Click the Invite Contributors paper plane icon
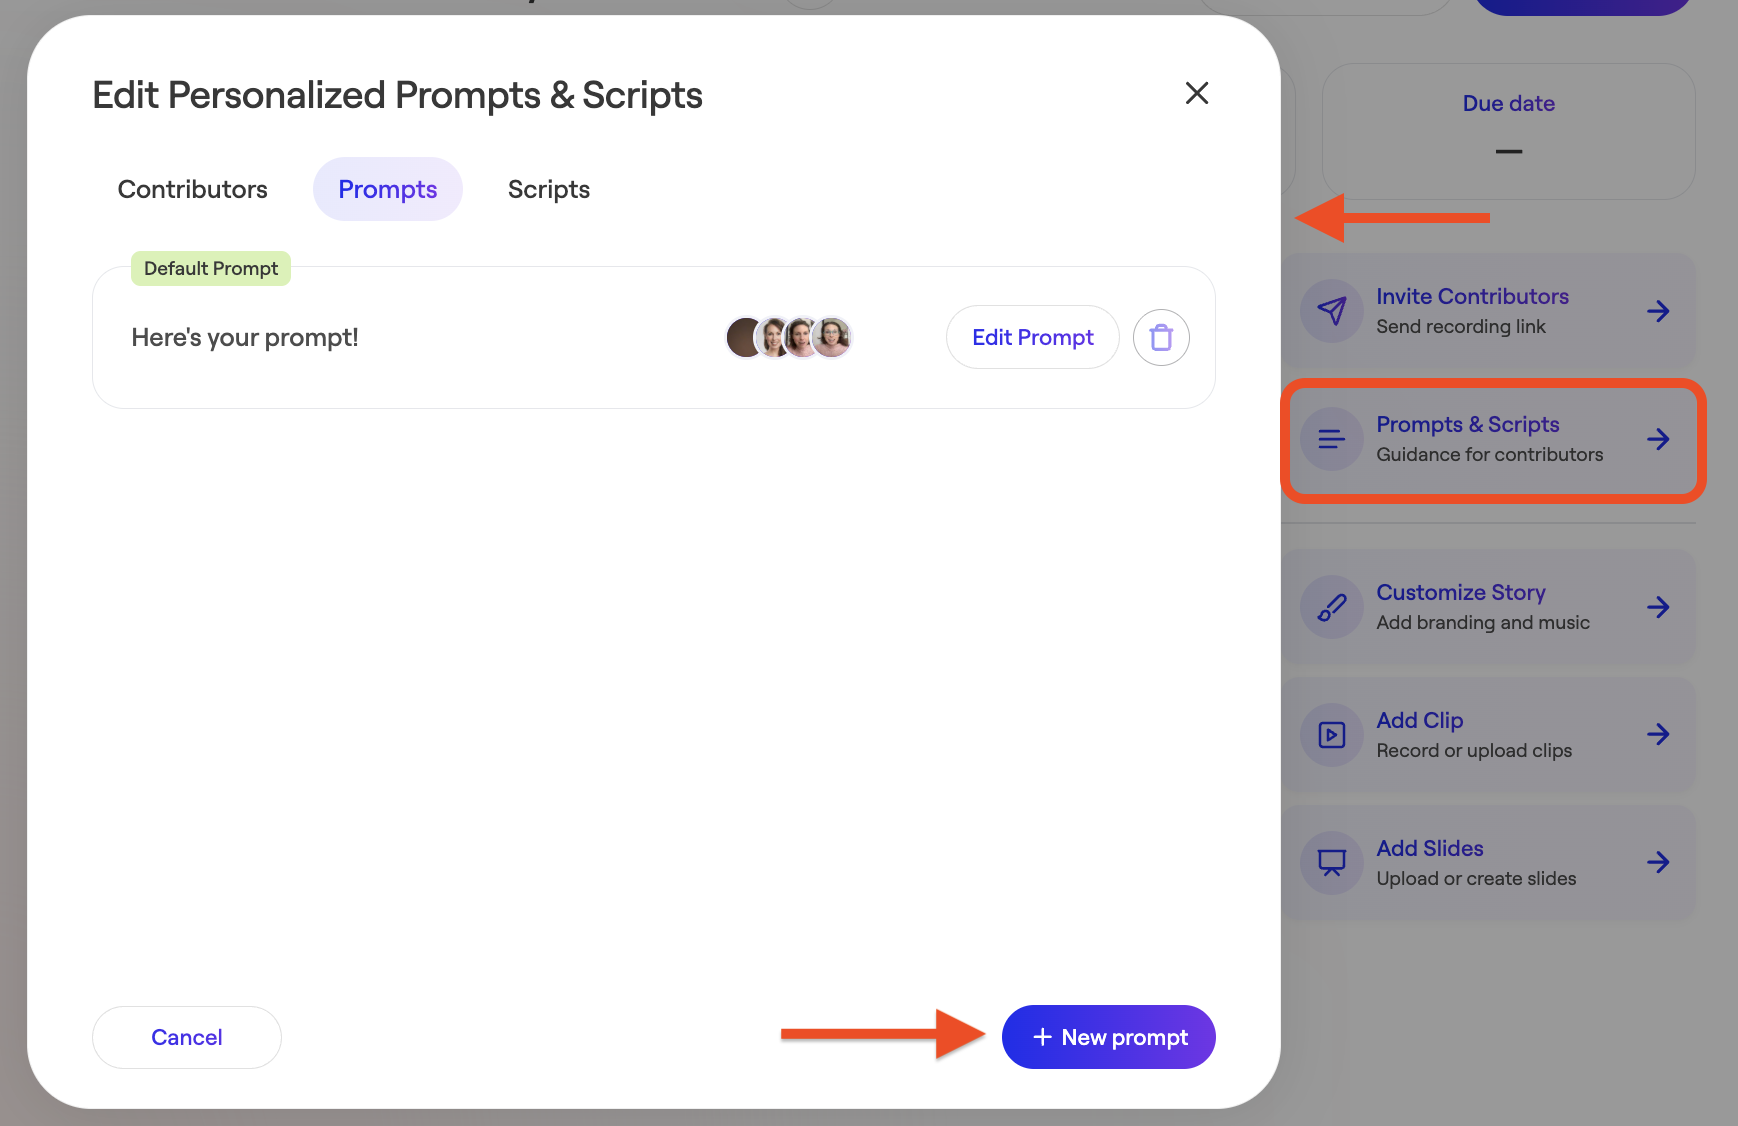 [x=1331, y=311]
